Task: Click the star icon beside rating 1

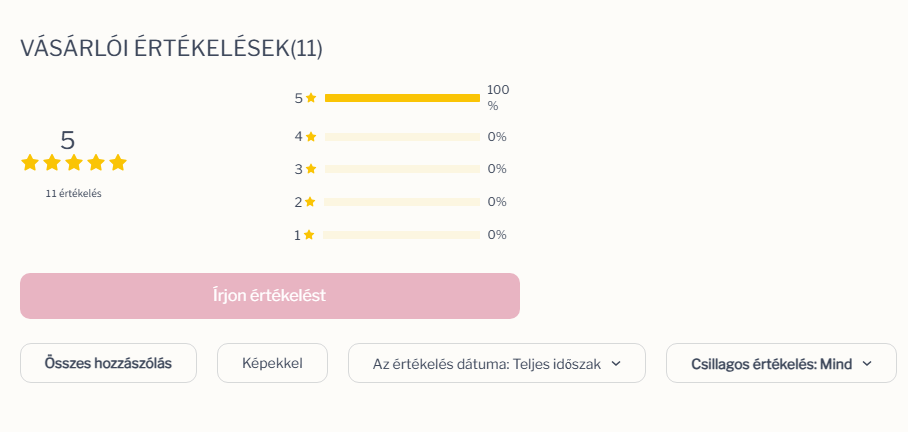Action: (x=309, y=235)
